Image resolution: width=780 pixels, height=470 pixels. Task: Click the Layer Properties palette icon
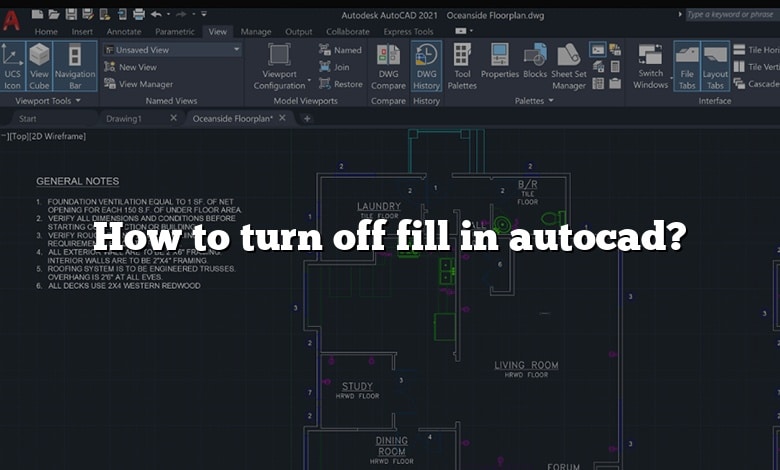(x=598, y=67)
